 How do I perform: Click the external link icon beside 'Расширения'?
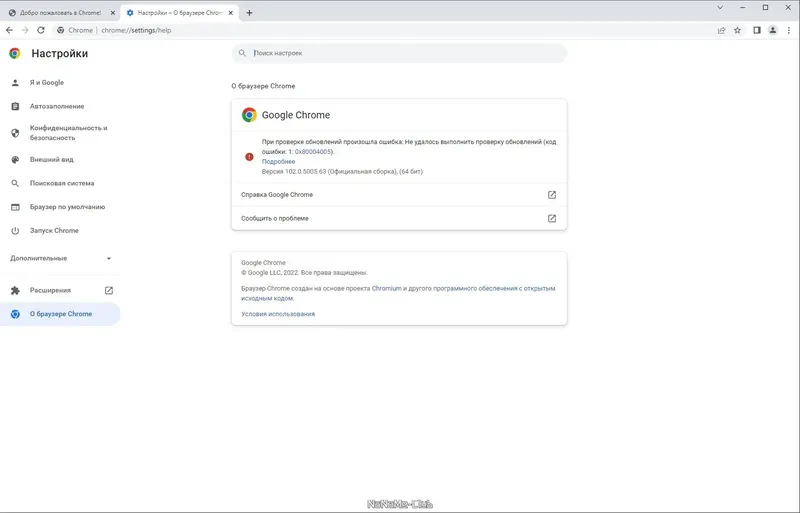click(109, 290)
